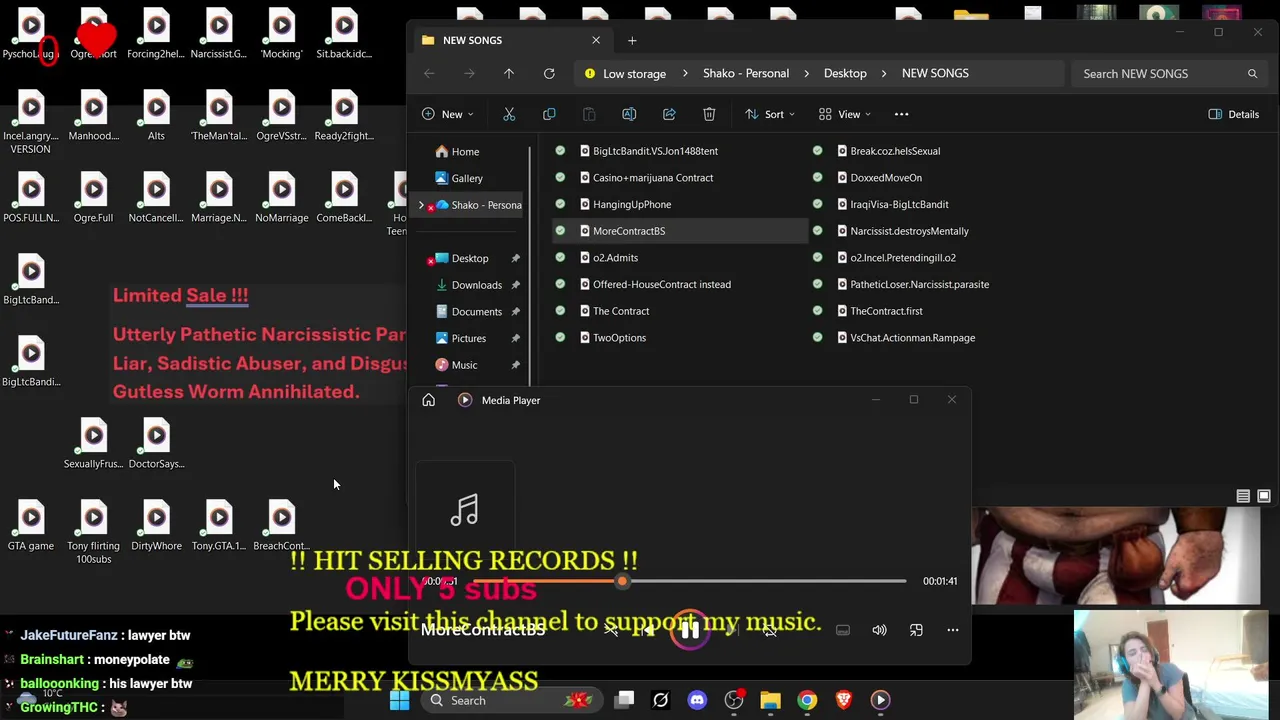
Task: Open Documents in Explorer sidebar
Action: (x=476, y=311)
